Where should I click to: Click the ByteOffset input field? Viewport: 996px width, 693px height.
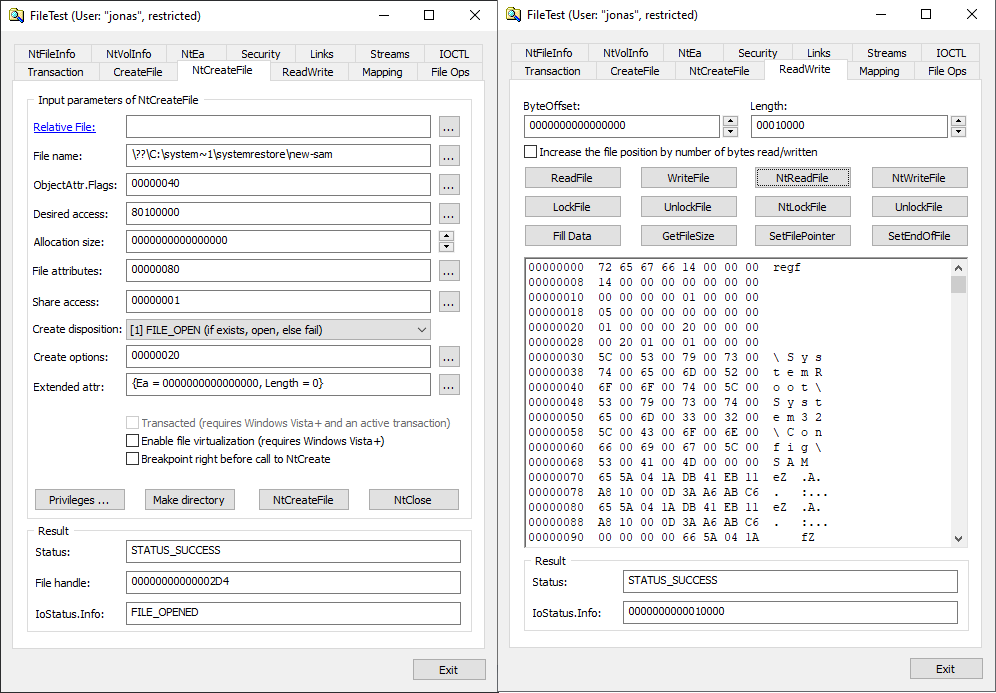(x=622, y=126)
